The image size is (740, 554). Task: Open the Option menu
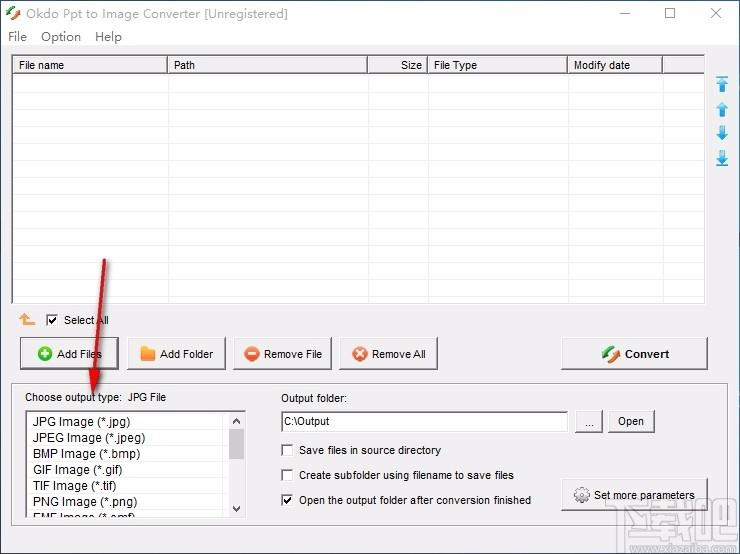pos(60,37)
